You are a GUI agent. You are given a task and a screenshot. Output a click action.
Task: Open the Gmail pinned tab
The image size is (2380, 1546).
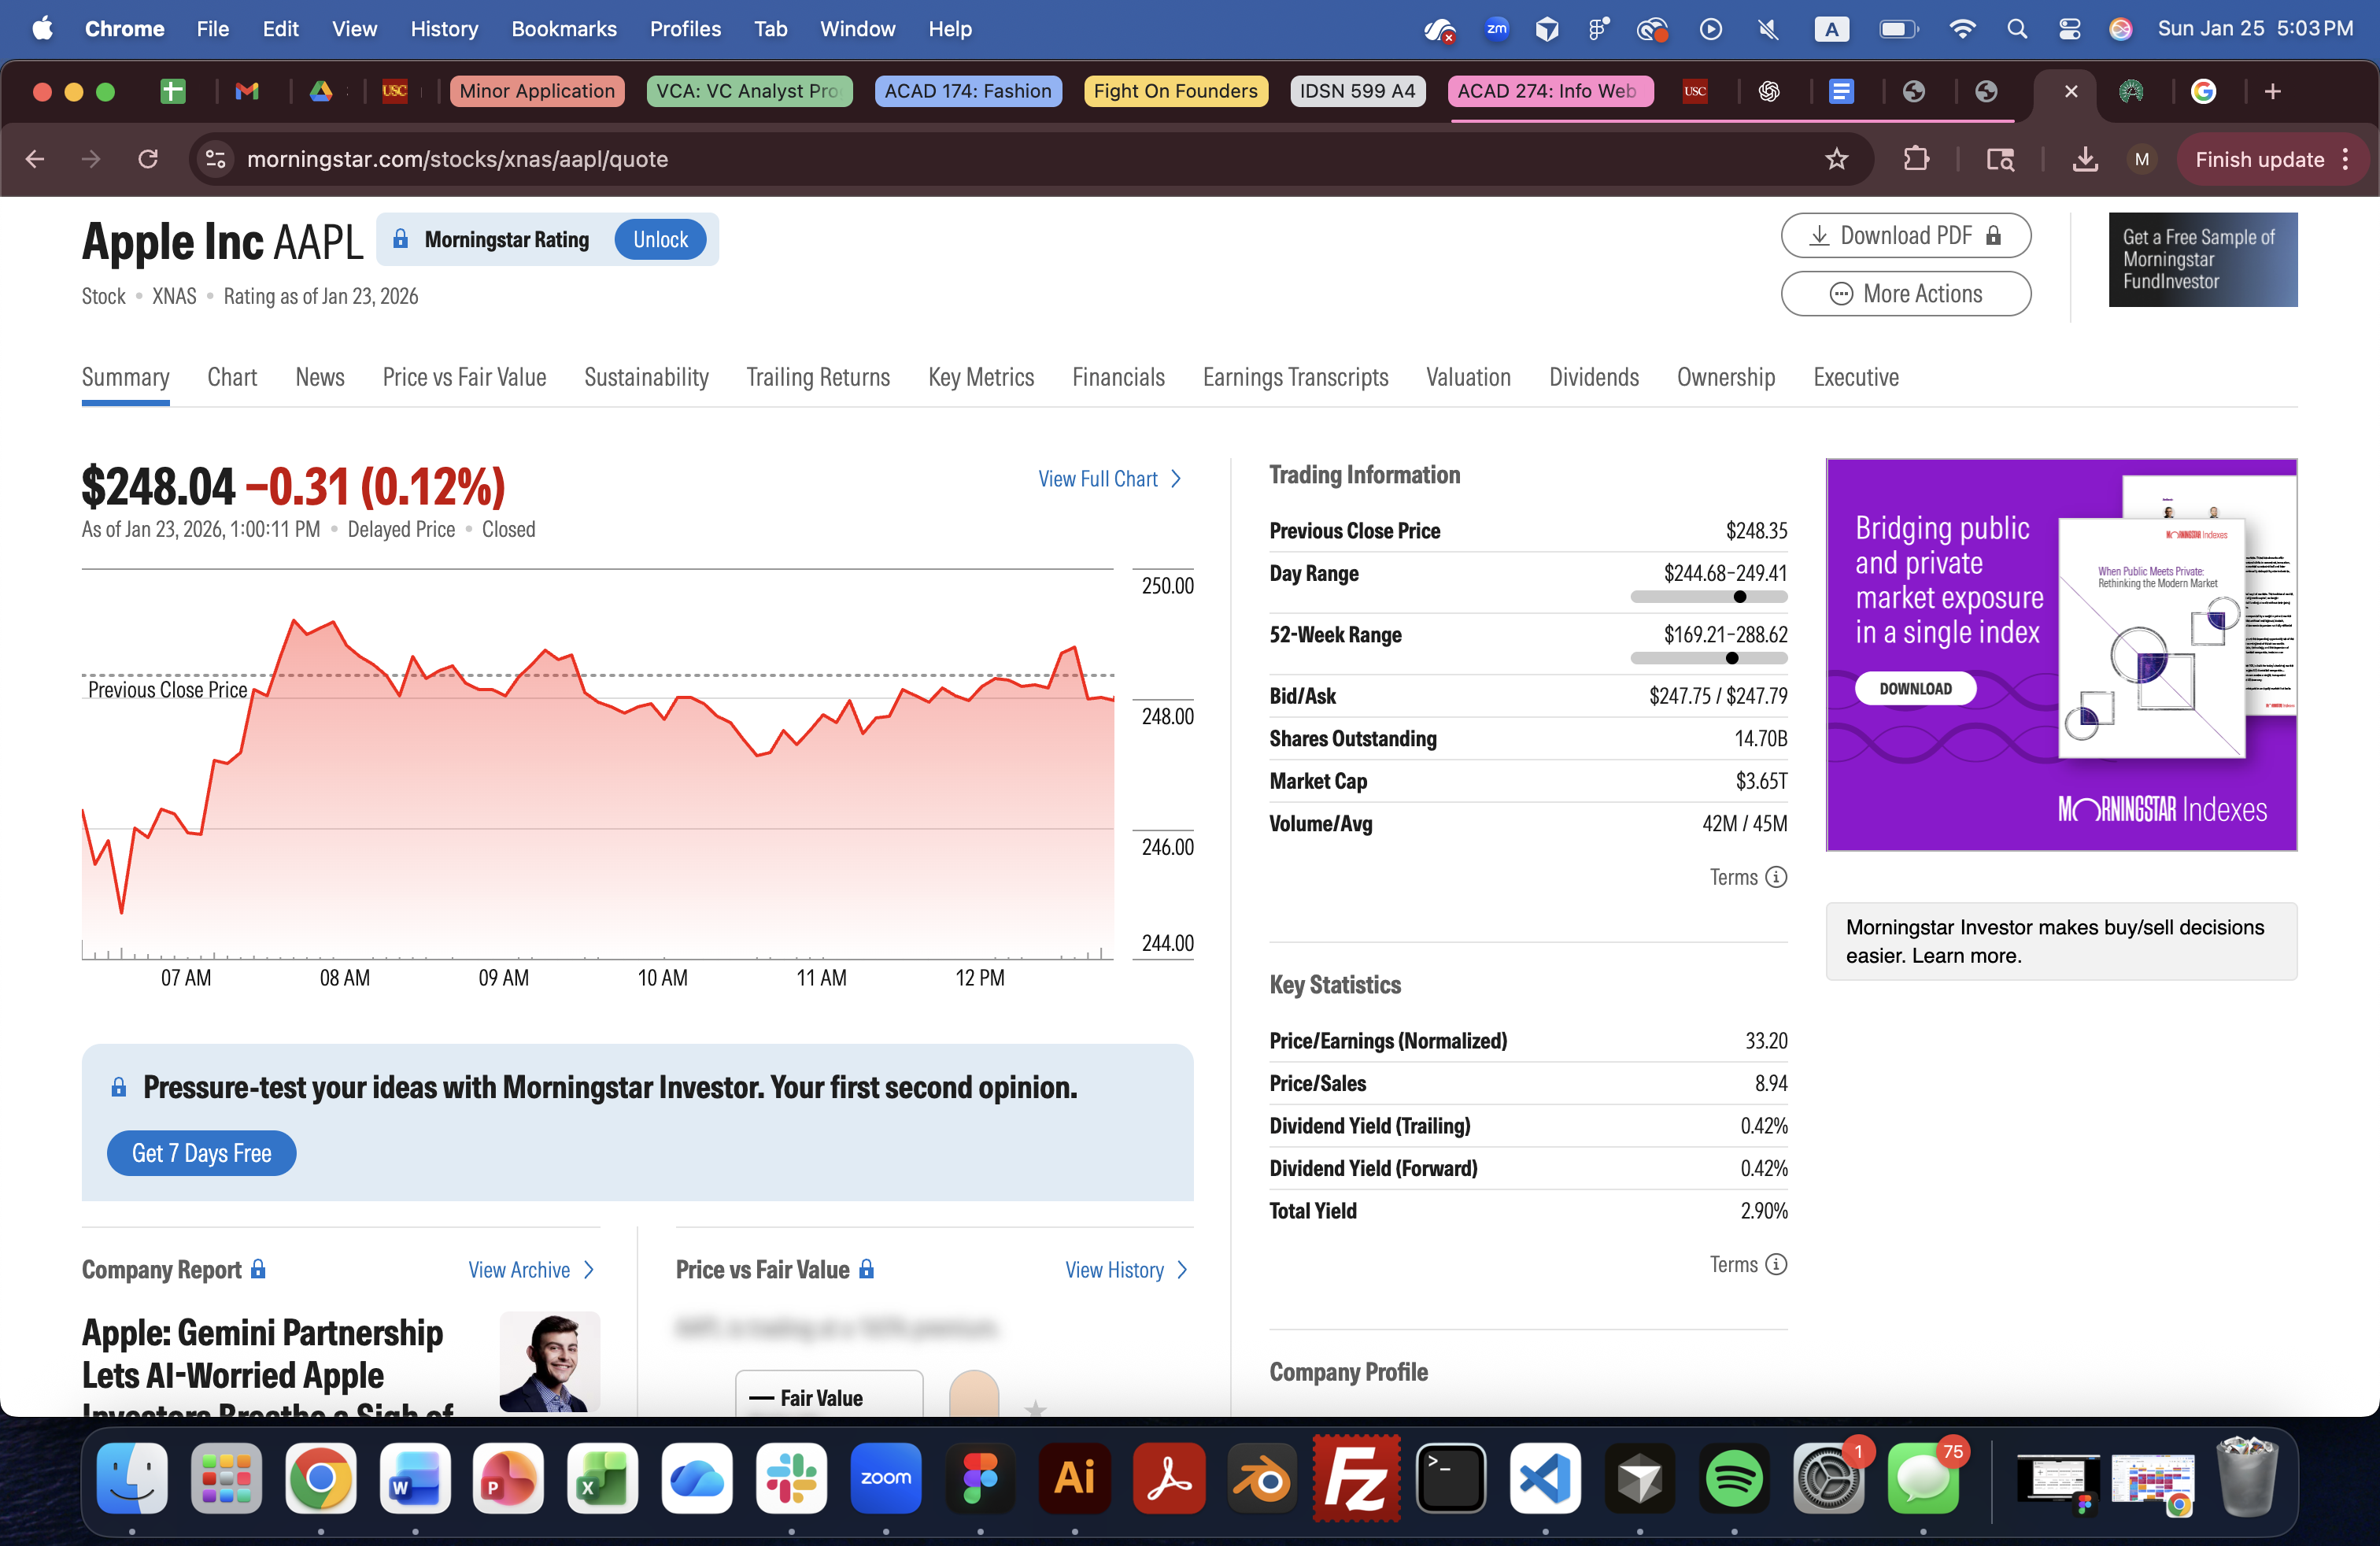247,91
